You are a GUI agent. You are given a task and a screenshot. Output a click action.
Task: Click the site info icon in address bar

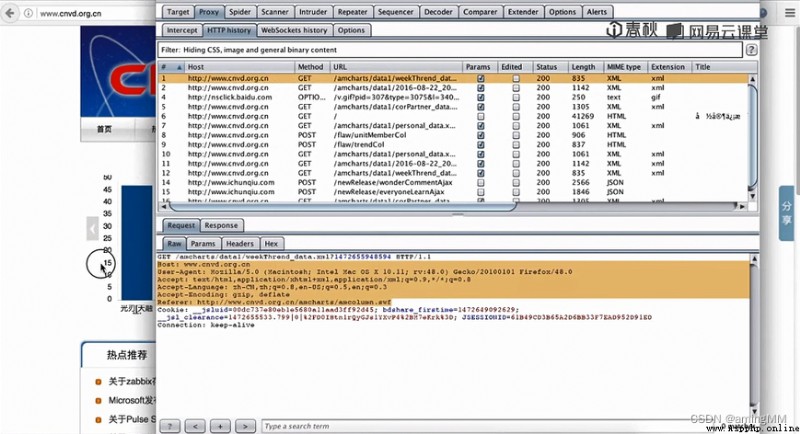point(29,13)
